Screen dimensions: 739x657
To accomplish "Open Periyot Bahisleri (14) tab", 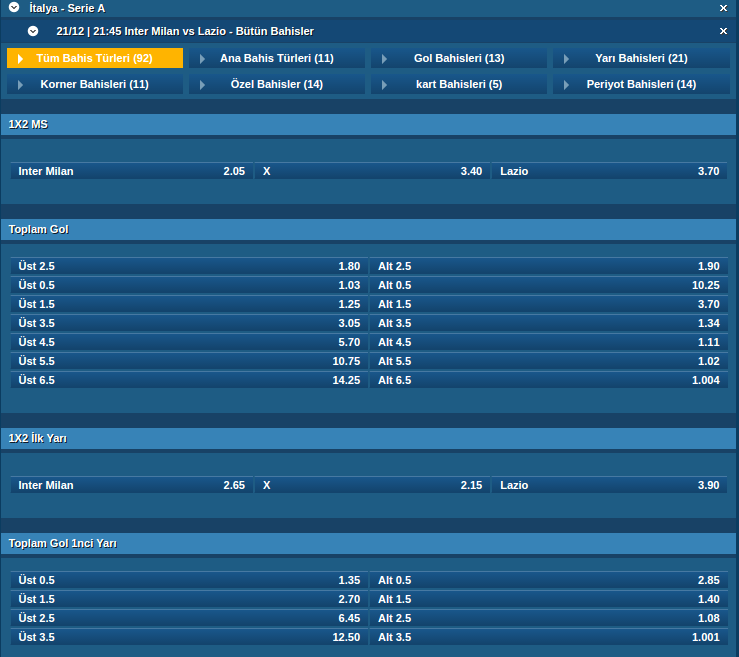I will (641, 84).
